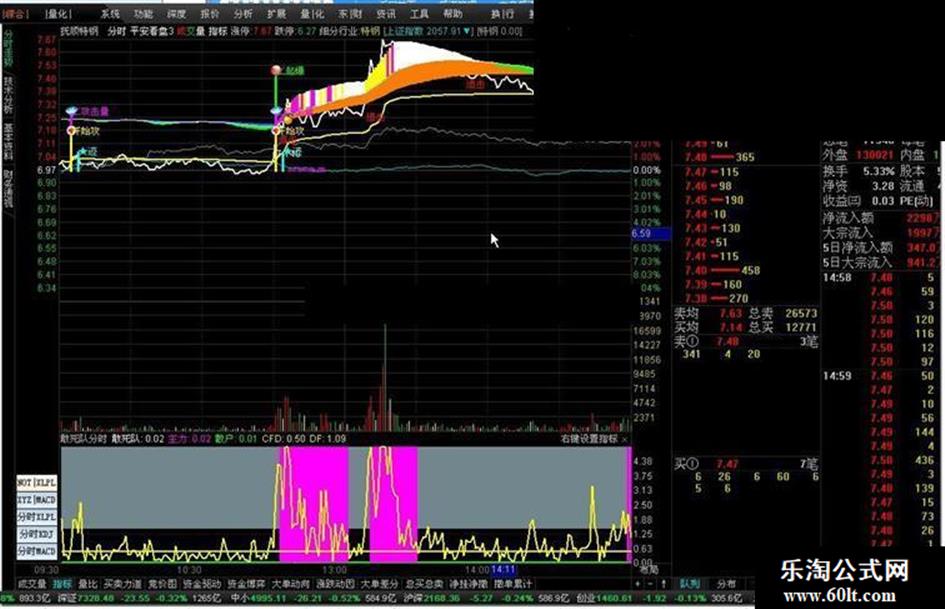Switch to 资金驱动 bottom tab
Viewport: 945px width, 609px height.
202,584
